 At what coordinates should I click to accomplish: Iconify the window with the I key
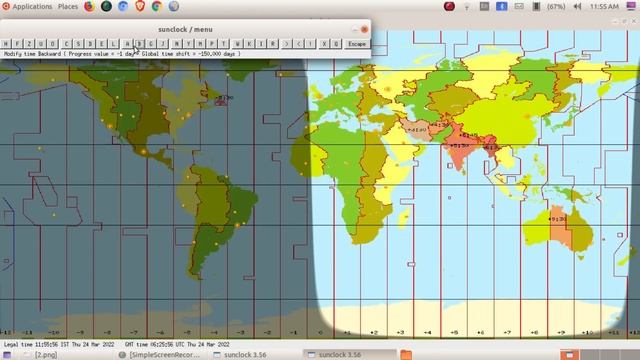[x=261, y=44]
